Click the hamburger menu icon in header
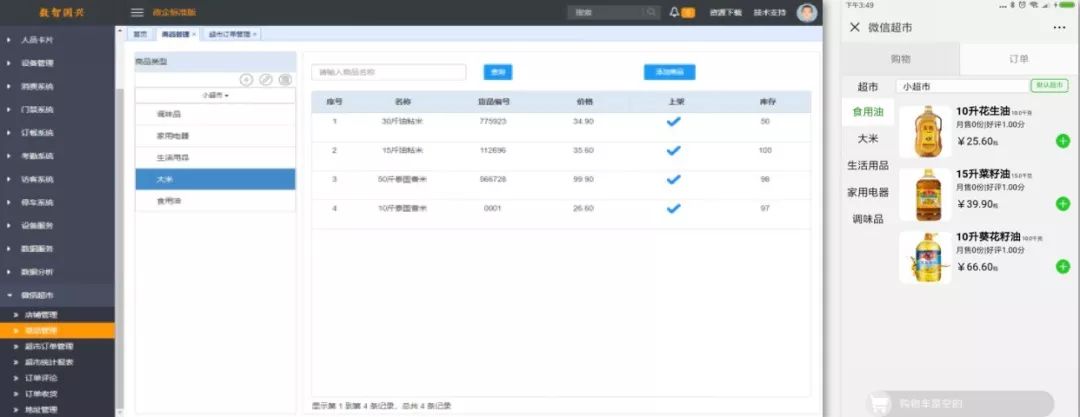 (x=137, y=12)
